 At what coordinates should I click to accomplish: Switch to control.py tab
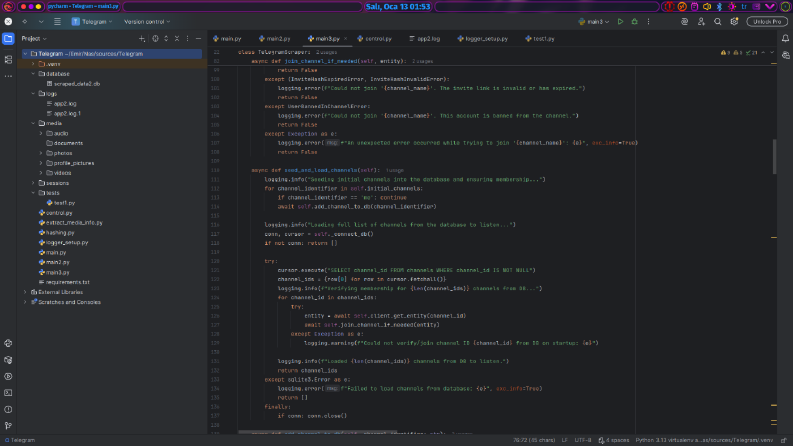tap(374, 39)
